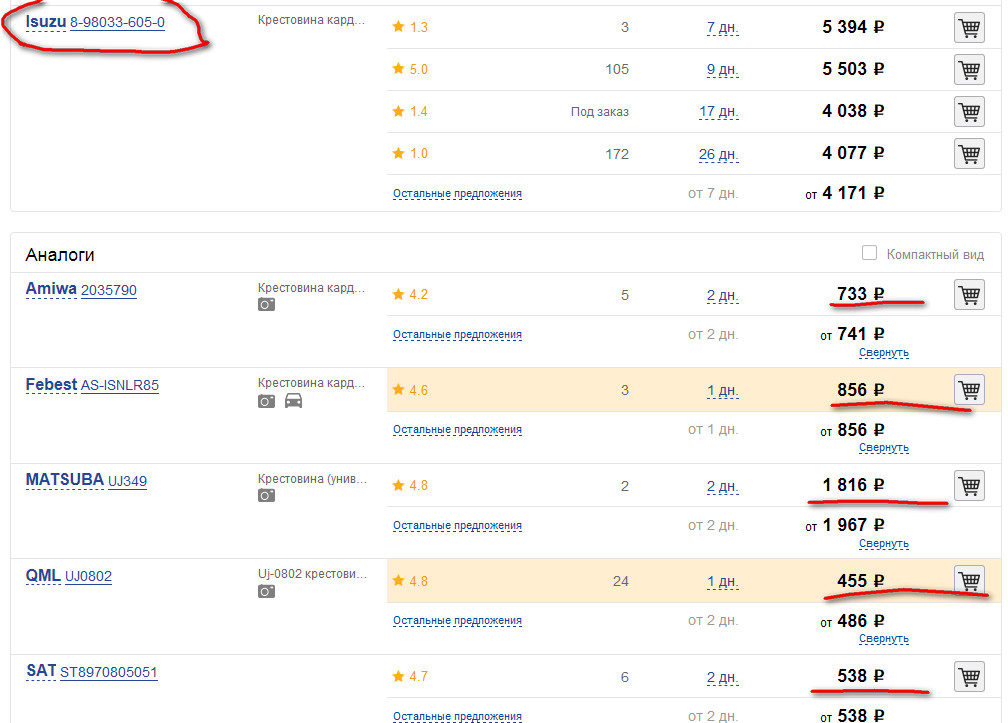Click the quantity 105 in Isuzu row
1008x723 pixels.
(617, 69)
